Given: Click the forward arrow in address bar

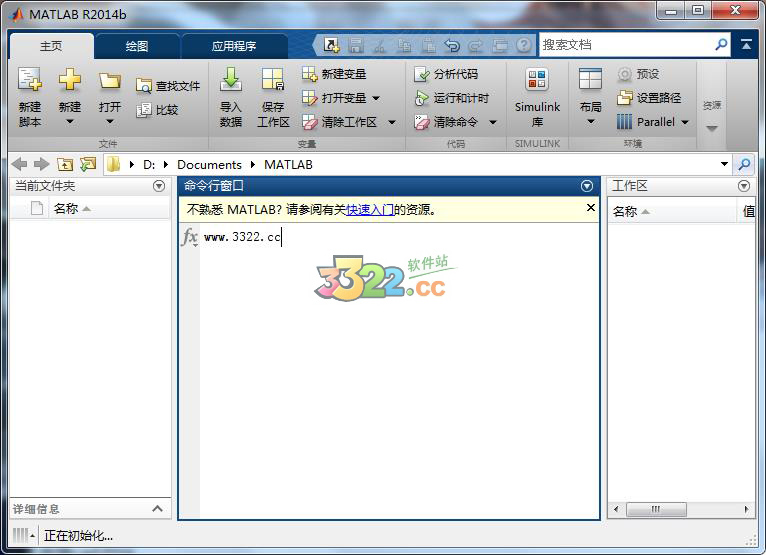Looking at the screenshot, I should 42,164.
